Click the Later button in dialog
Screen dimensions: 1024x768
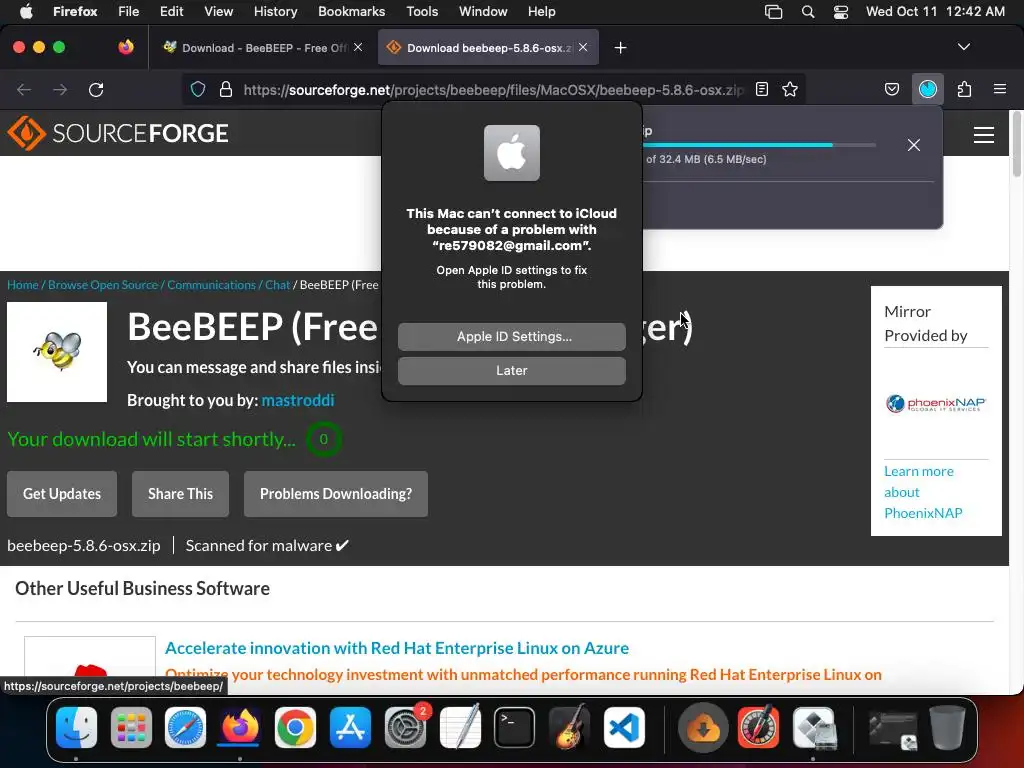[x=511, y=370]
